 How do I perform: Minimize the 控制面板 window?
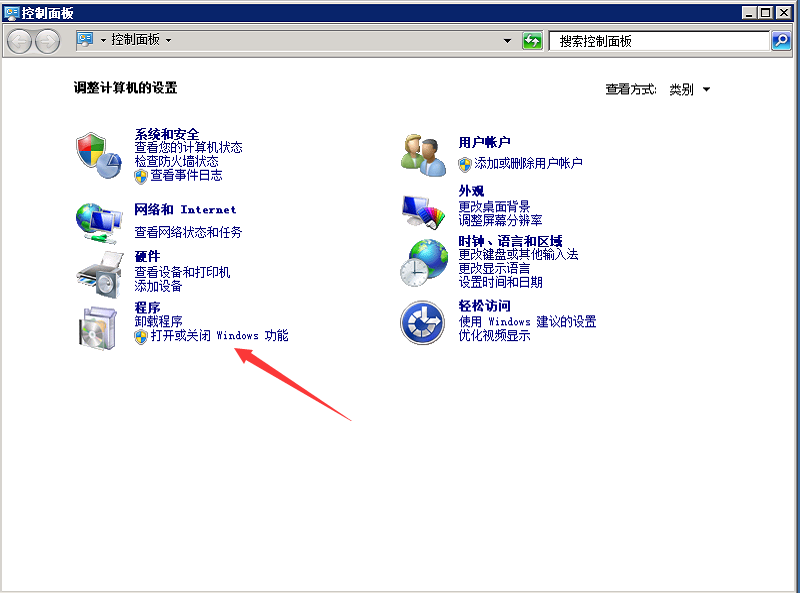(x=749, y=13)
